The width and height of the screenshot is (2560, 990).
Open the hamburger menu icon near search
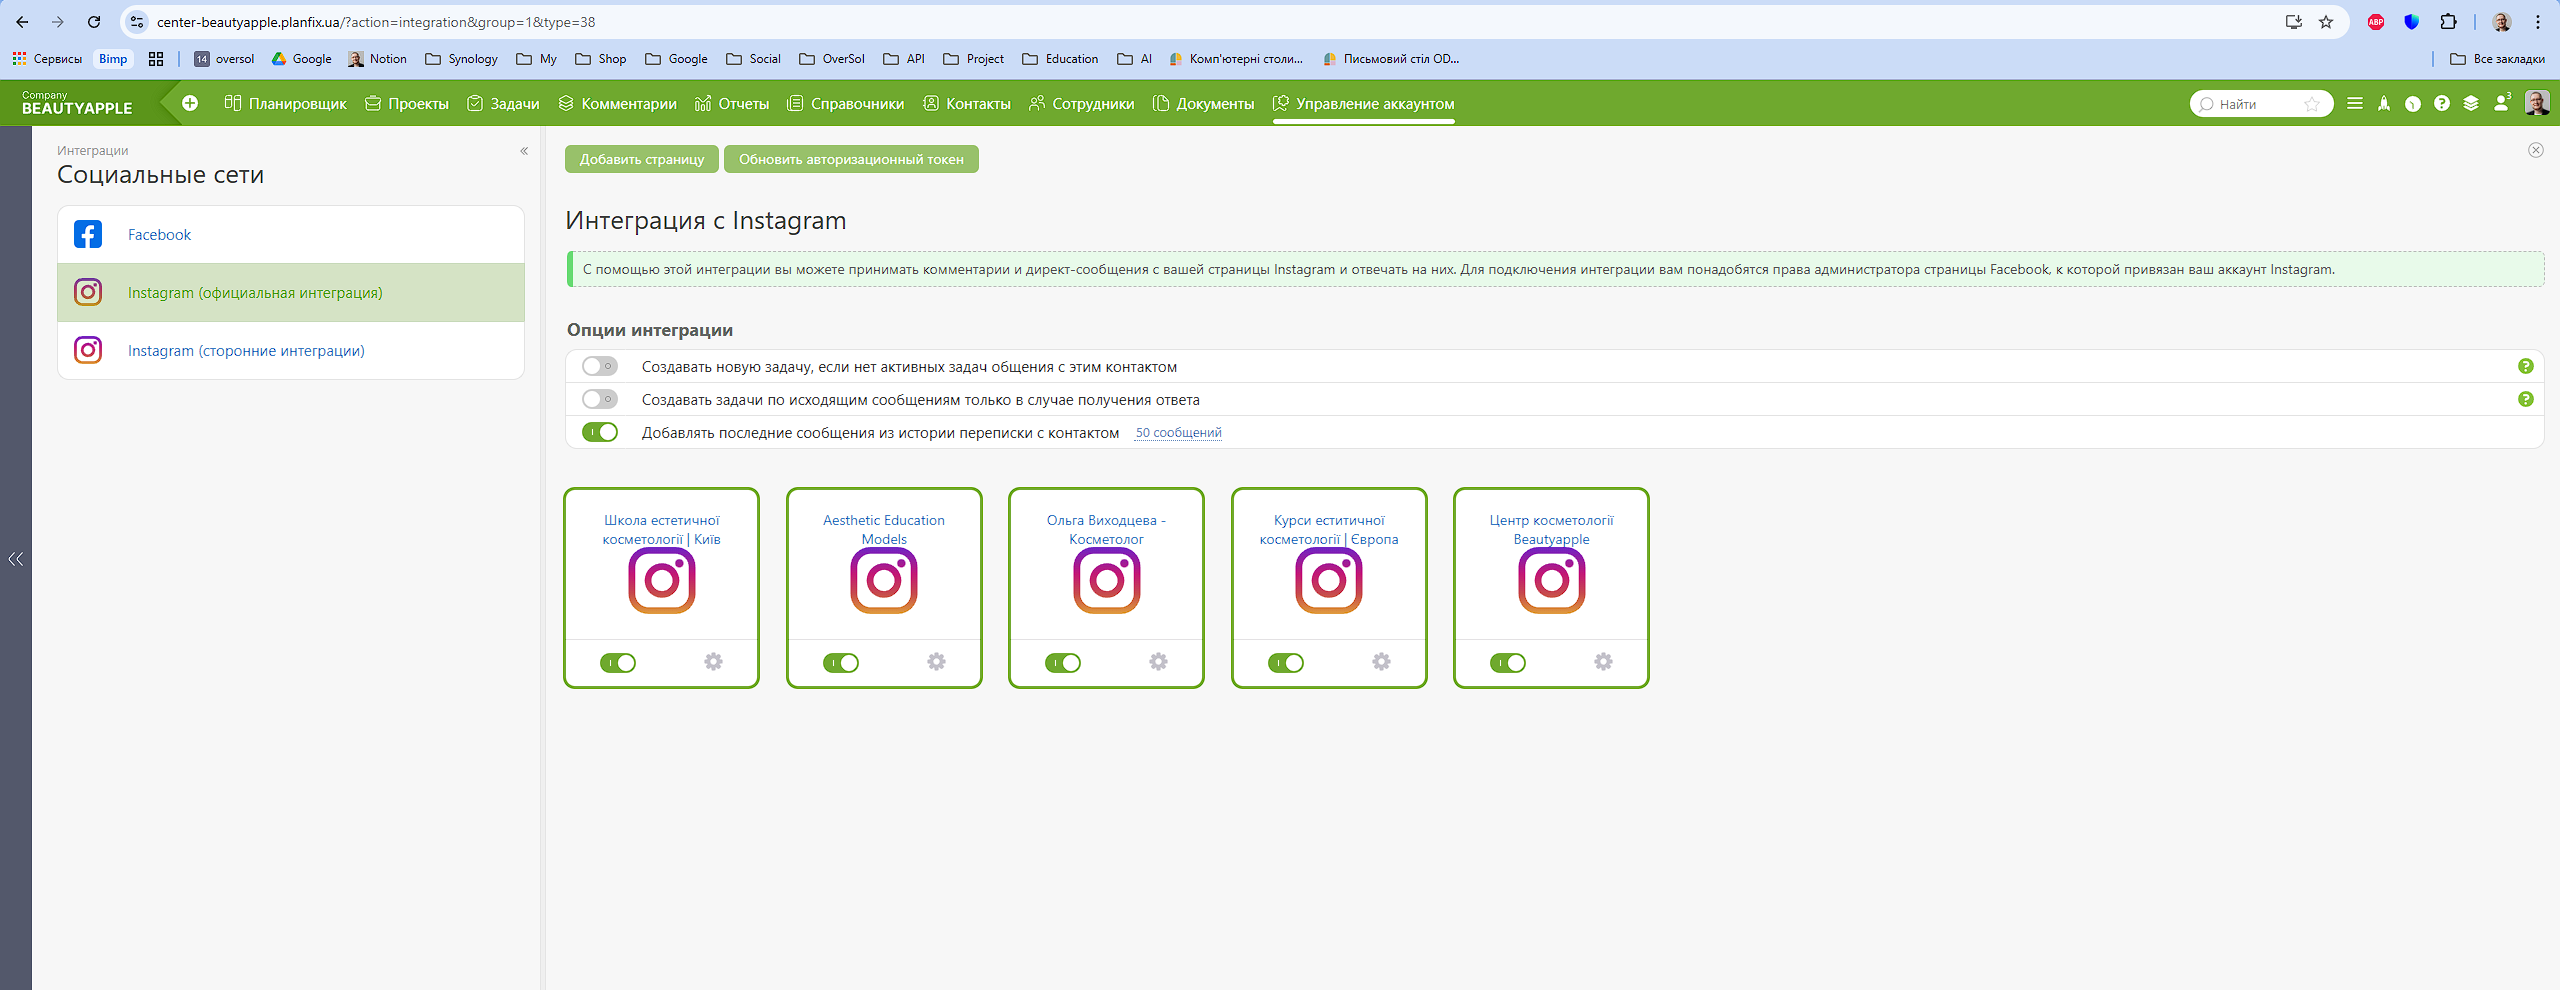(x=2355, y=103)
